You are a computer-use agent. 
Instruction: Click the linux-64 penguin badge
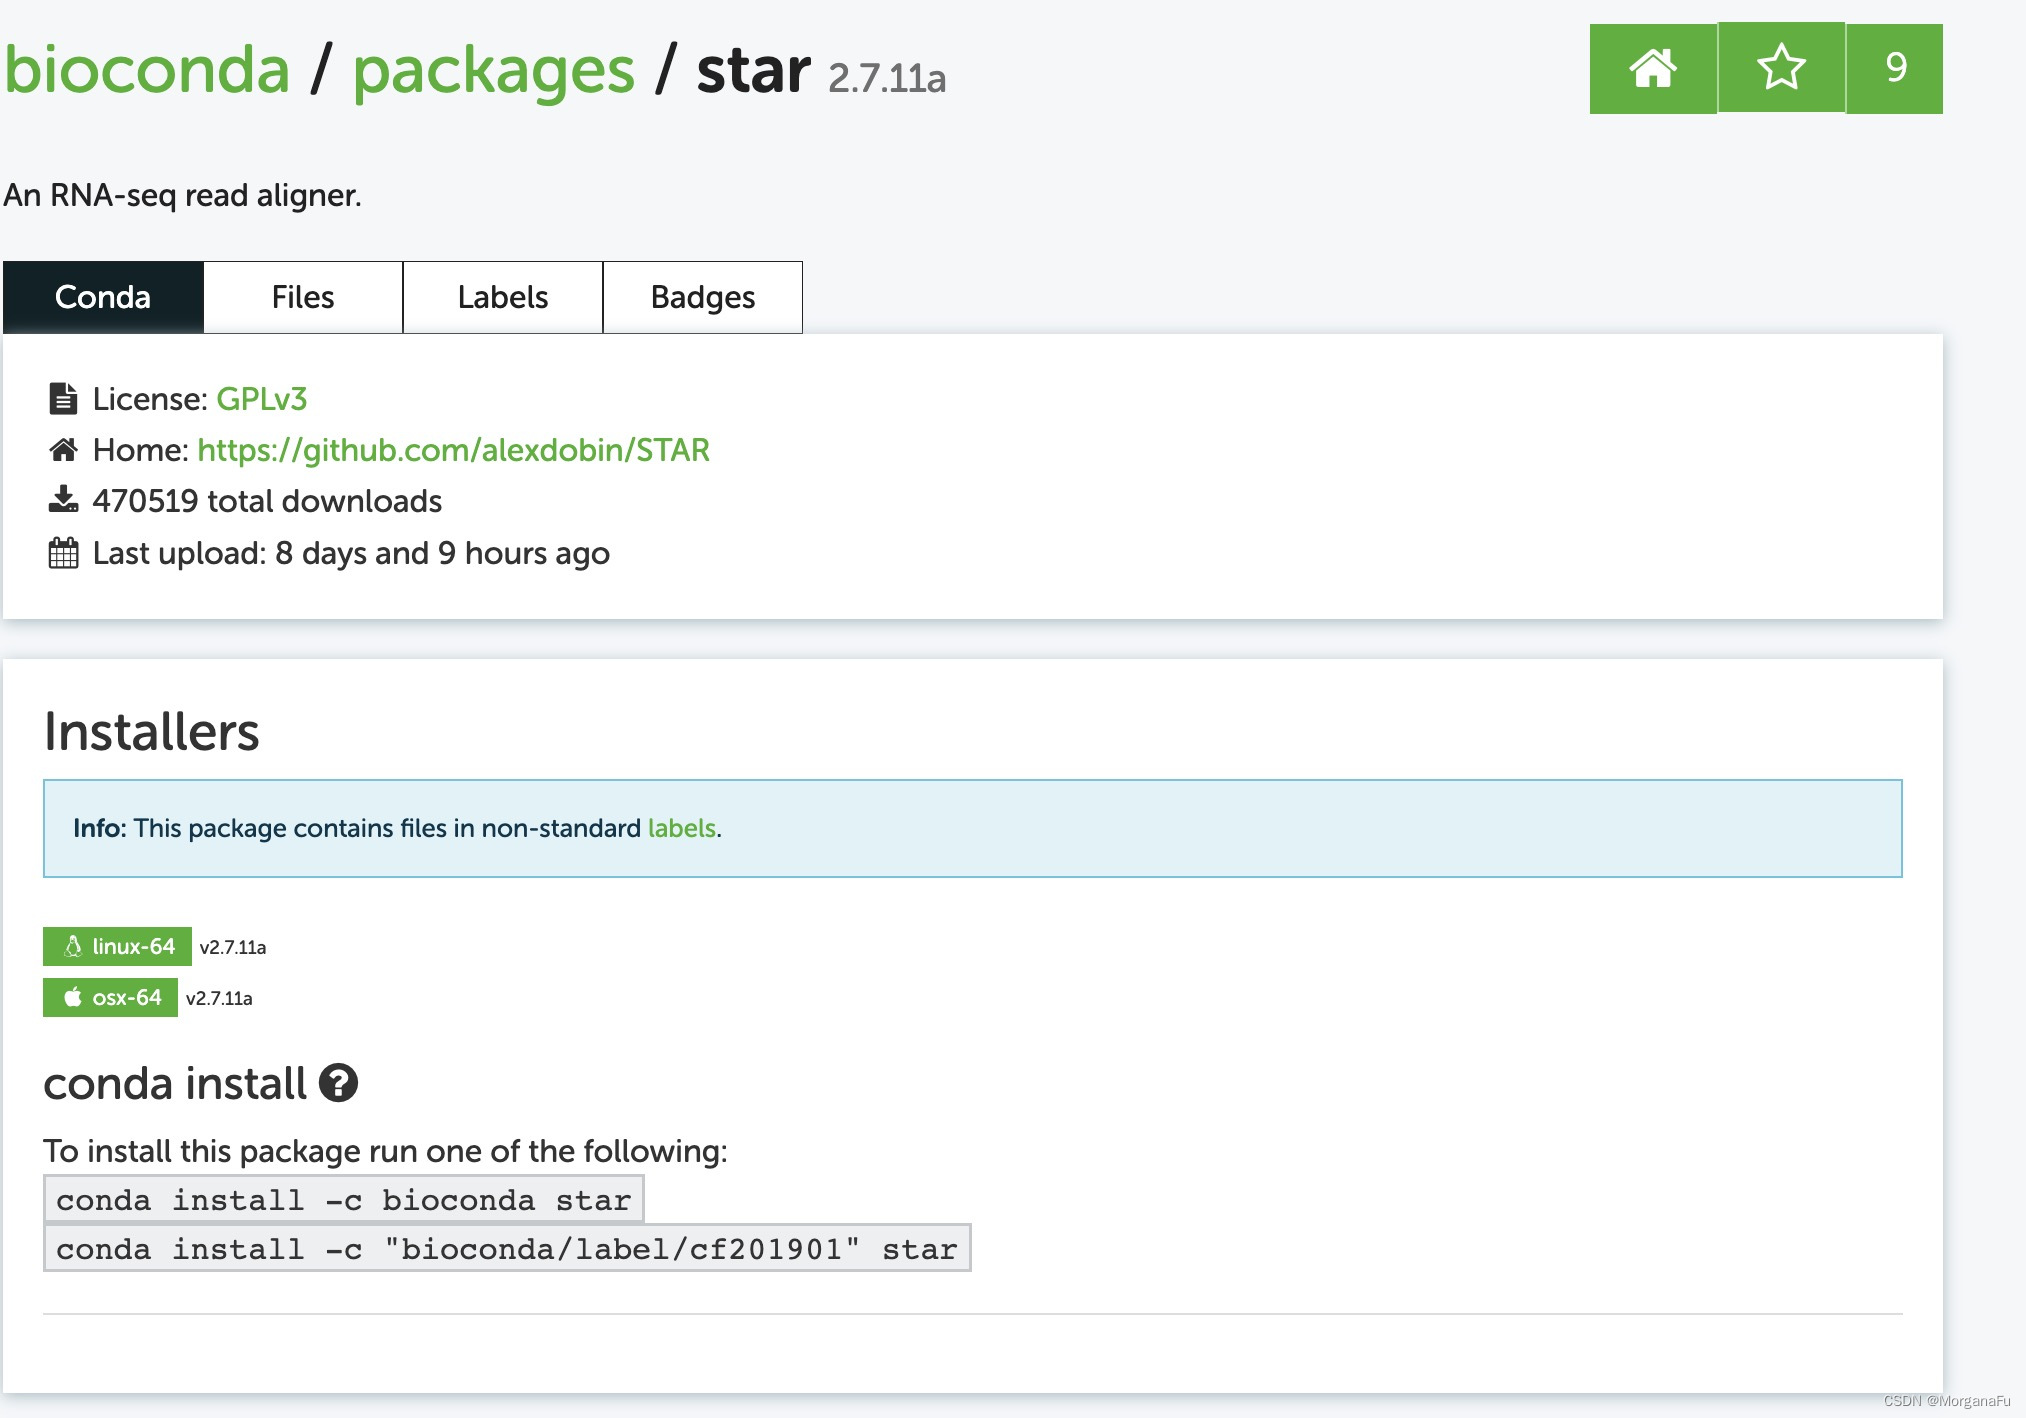point(117,946)
